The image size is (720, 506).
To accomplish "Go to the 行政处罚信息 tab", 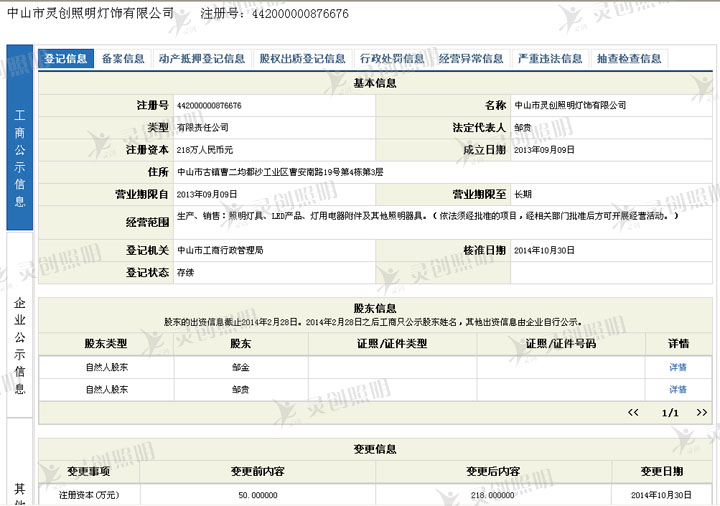I will click(x=392, y=59).
